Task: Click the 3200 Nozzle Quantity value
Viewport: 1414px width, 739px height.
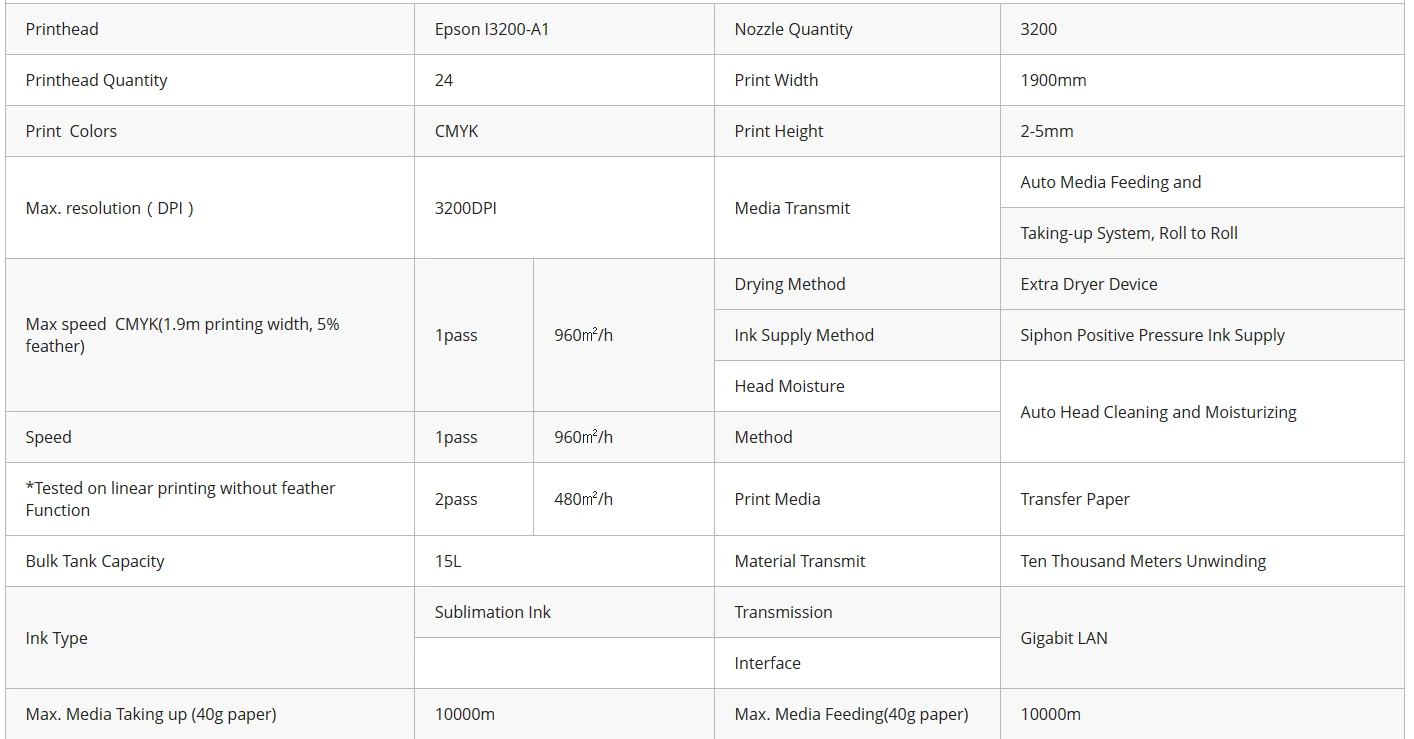Action: pos(1038,29)
